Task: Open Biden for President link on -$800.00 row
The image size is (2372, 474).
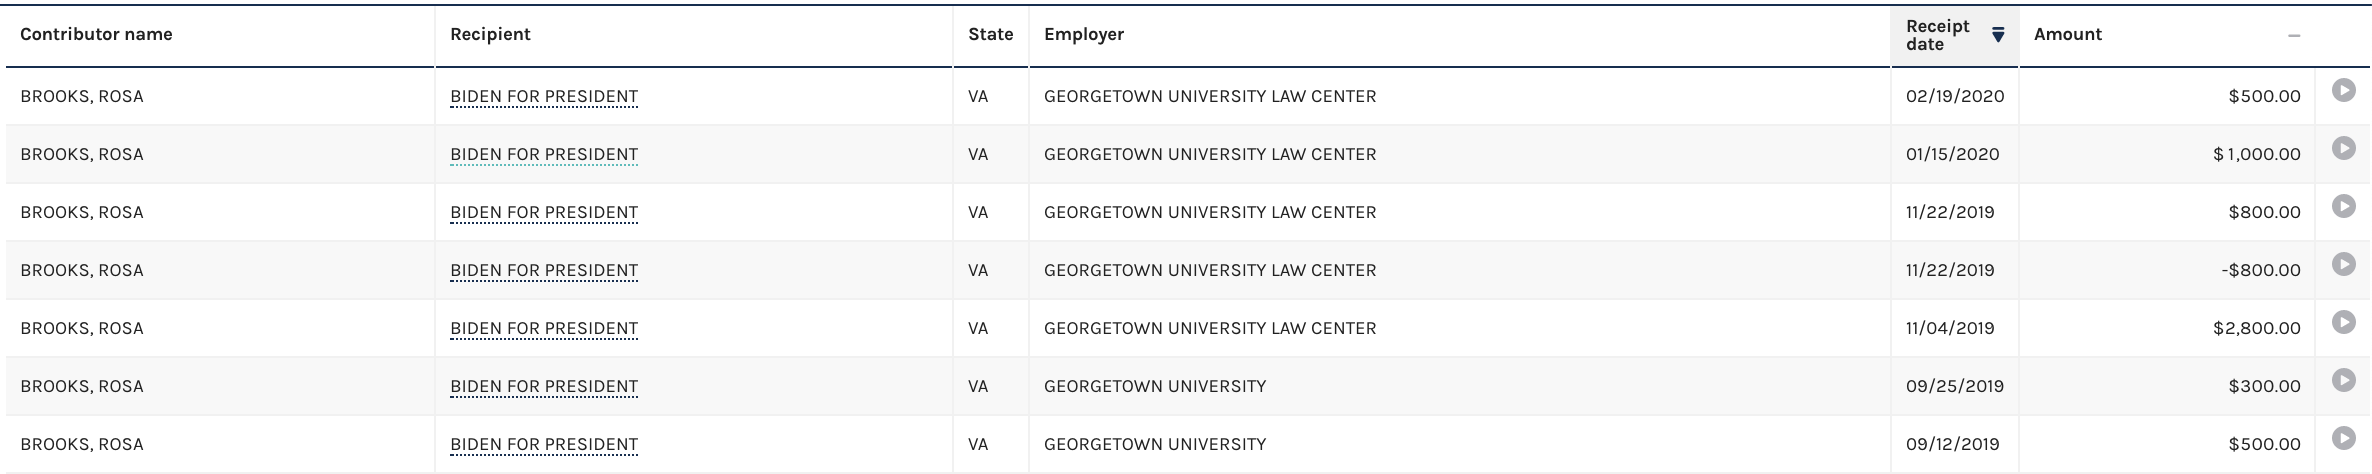Action: (x=544, y=271)
